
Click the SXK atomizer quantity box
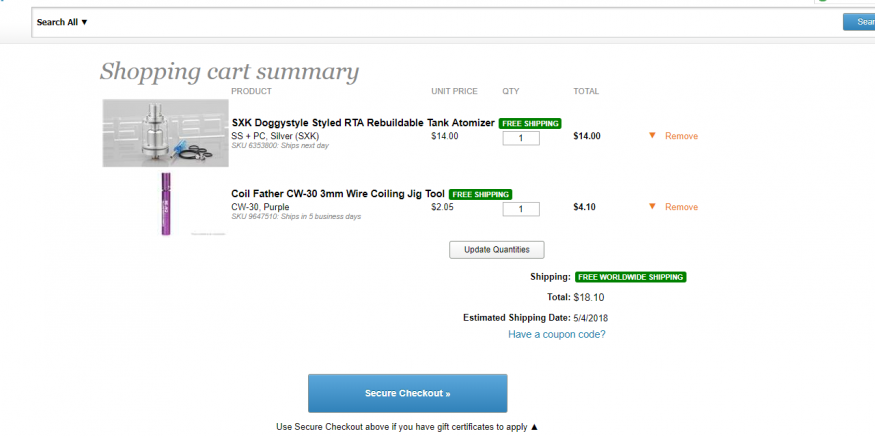click(x=521, y=138)
